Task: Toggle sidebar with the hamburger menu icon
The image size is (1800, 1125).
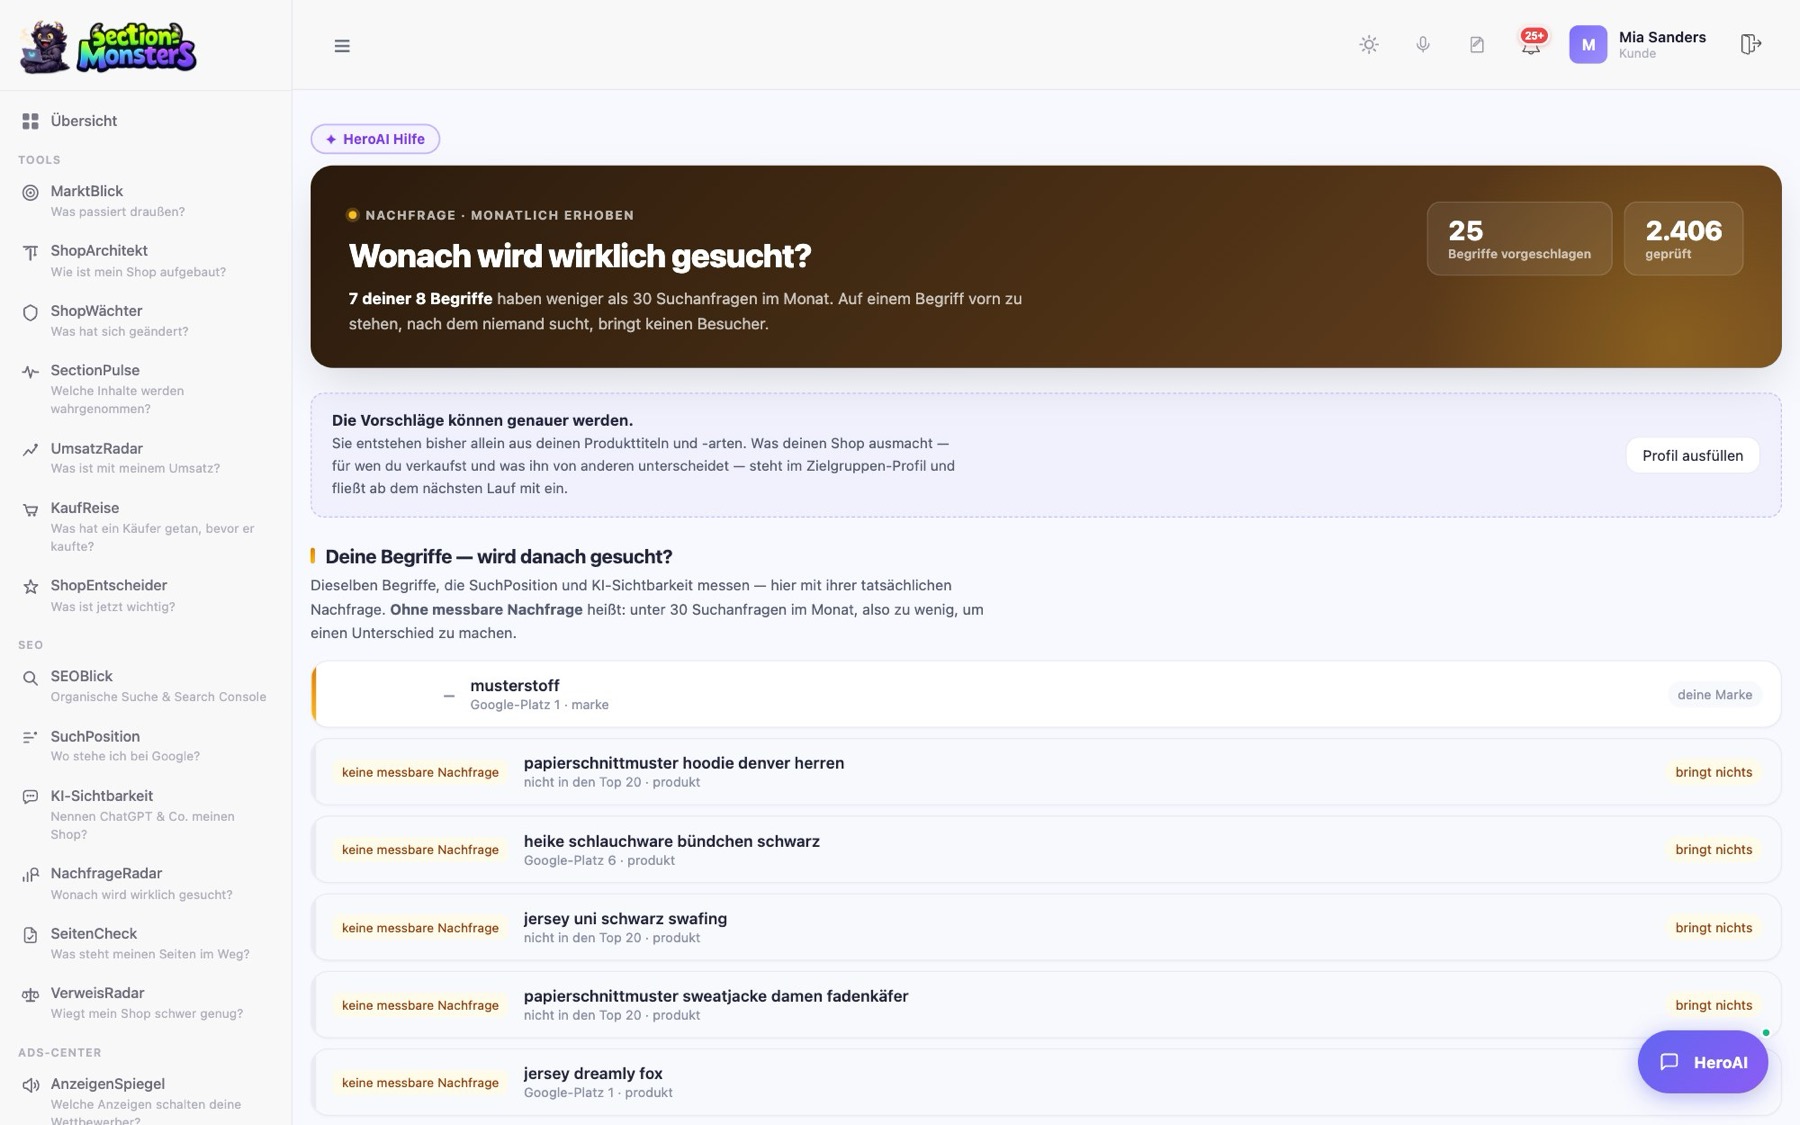Action: 342,46
